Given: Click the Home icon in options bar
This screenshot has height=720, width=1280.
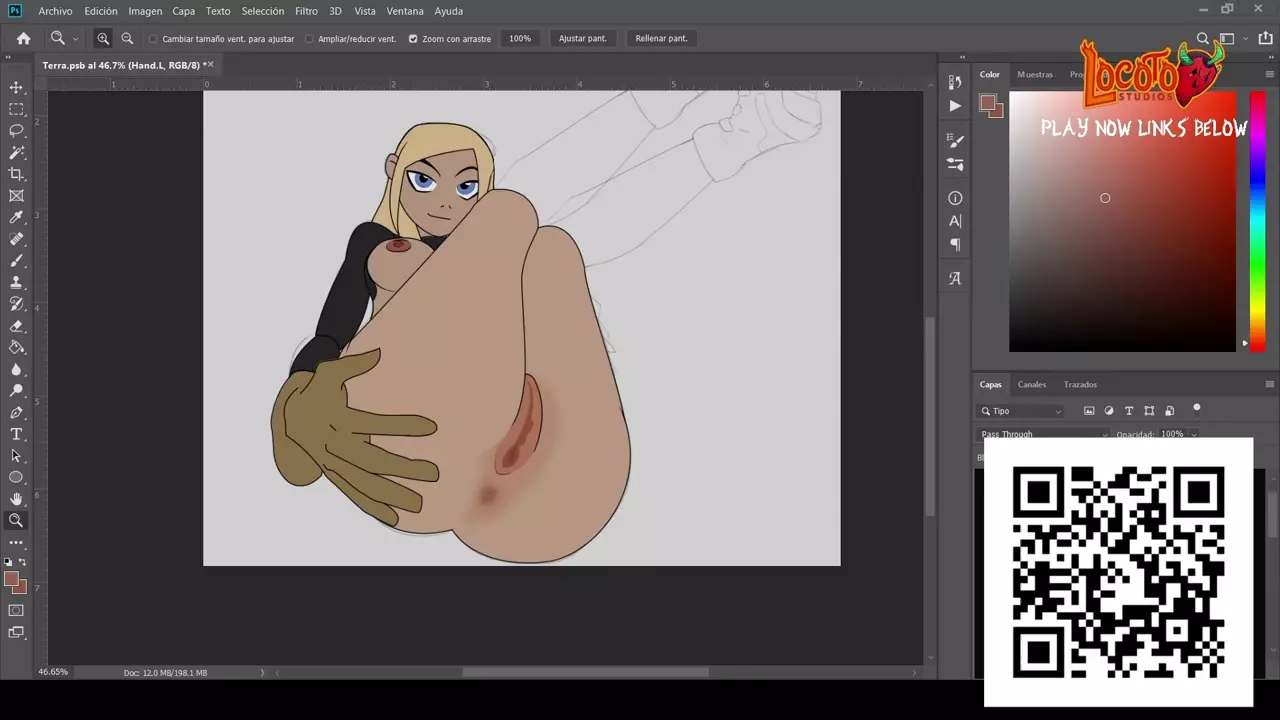Looking at the screenshot, I should 23,38.
